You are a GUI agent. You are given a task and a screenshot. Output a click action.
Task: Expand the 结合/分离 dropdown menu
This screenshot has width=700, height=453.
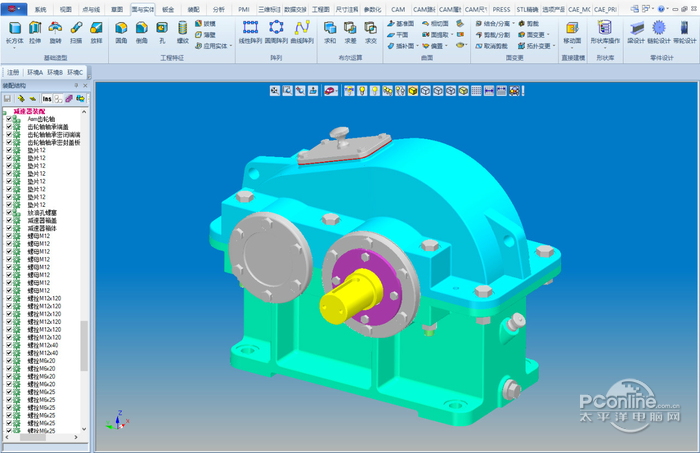tap(513, 23)
